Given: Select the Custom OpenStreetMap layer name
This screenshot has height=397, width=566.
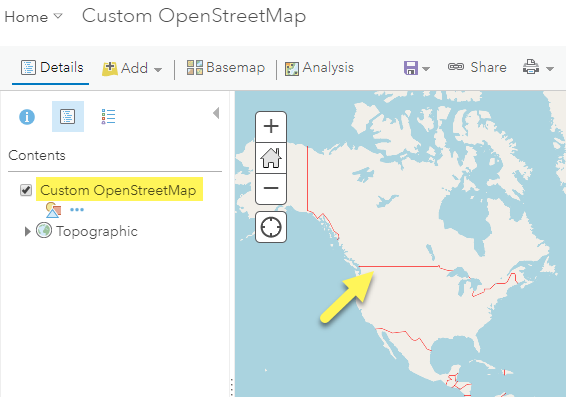Looking at the screenshot, I should 118,190.
